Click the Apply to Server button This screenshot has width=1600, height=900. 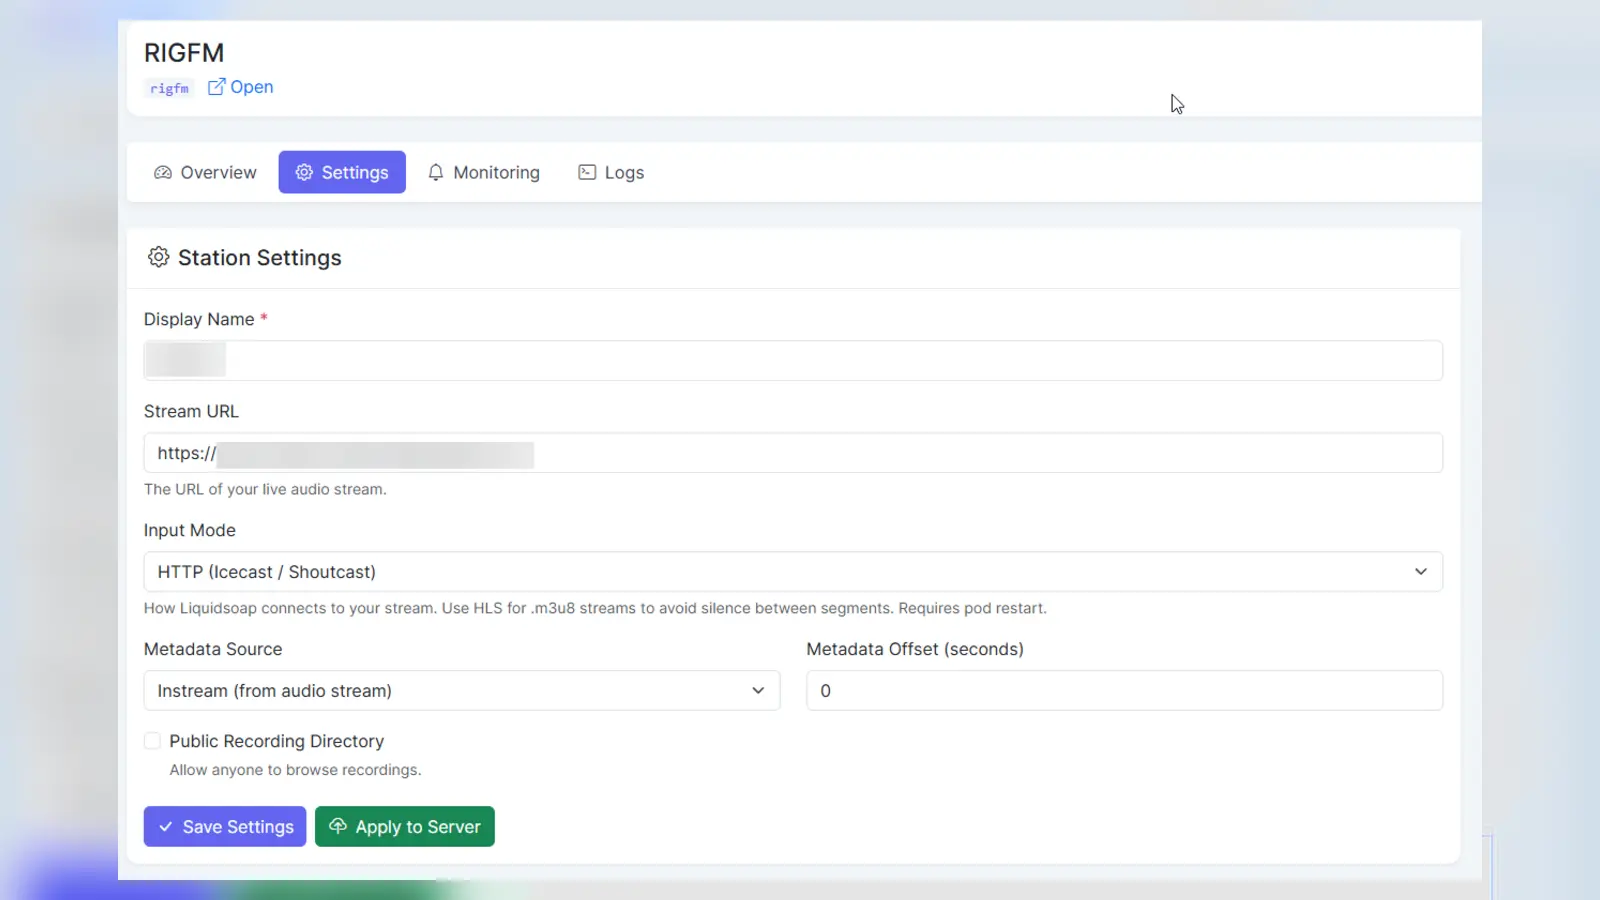(405, 827)
